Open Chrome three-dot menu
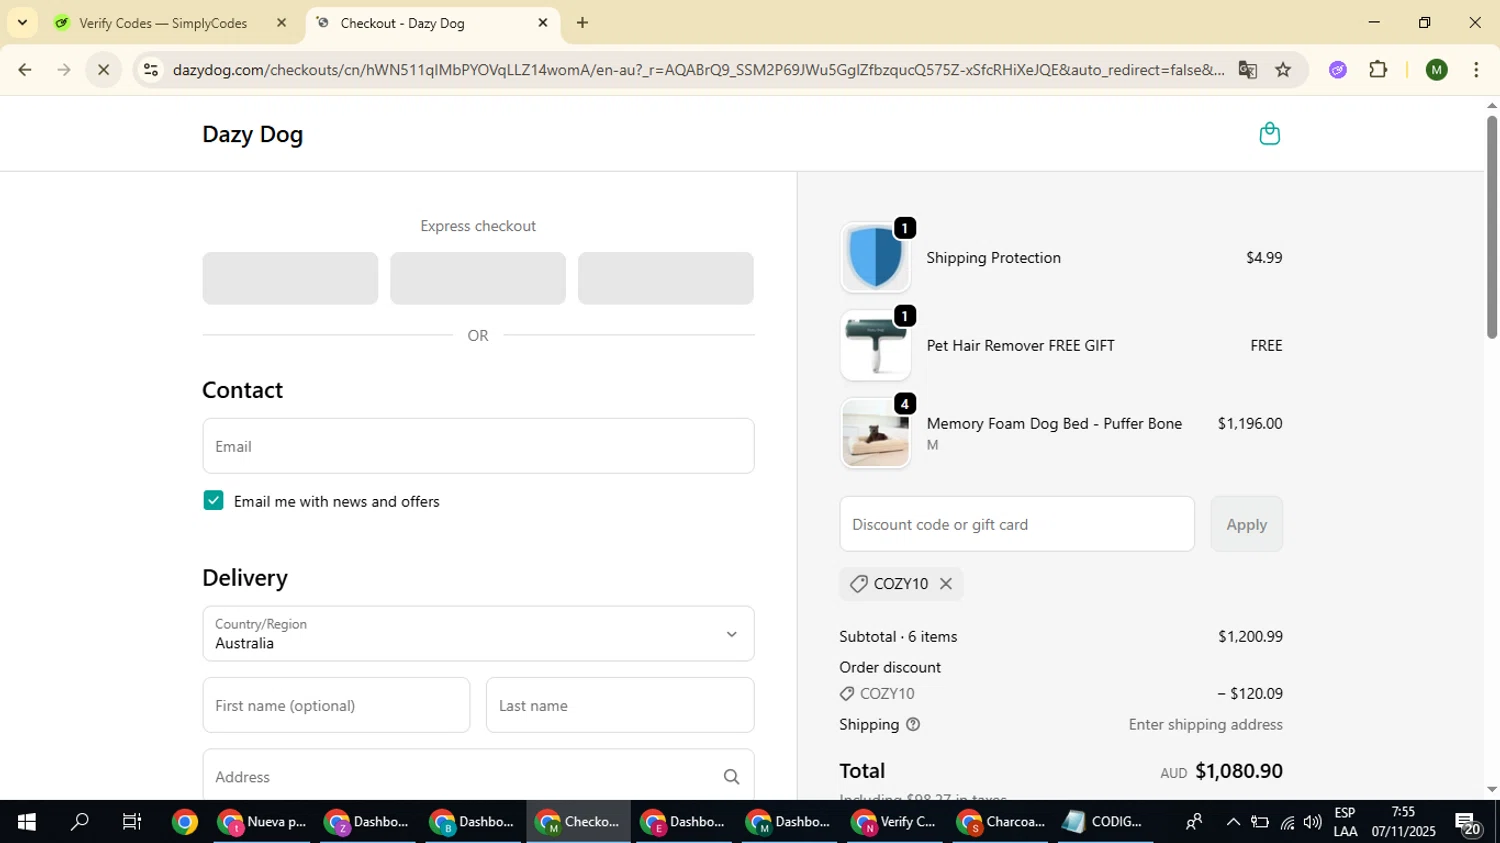The height and width of the screenshot is (843, 1500). click(1477, 70)
